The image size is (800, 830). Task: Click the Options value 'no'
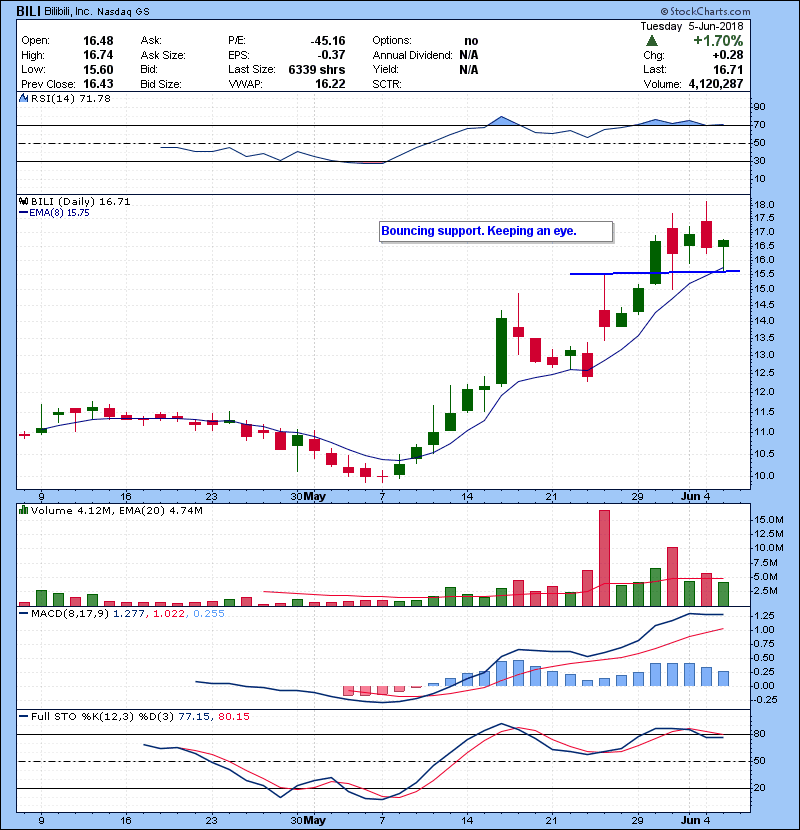(471, 41)
